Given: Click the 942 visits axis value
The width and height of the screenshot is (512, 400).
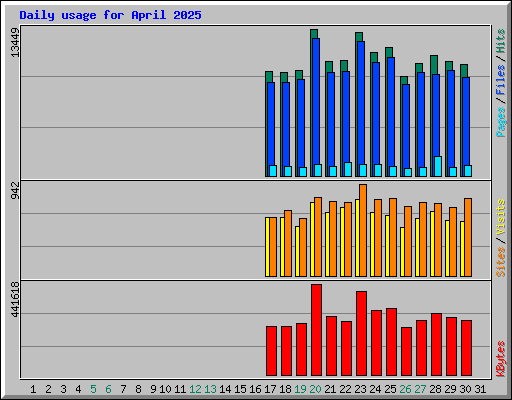Looking at the screenshot, I should tap(15, 190).
